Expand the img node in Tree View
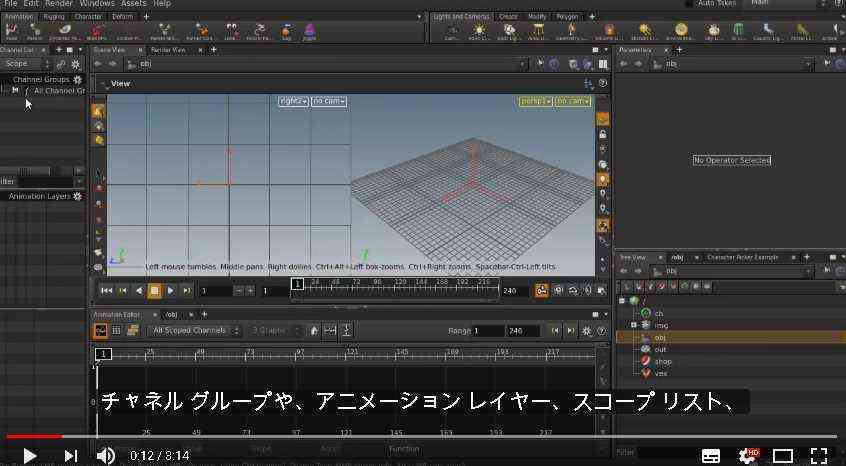The height and width of the screenshot is (466, 846). [634, 325]
